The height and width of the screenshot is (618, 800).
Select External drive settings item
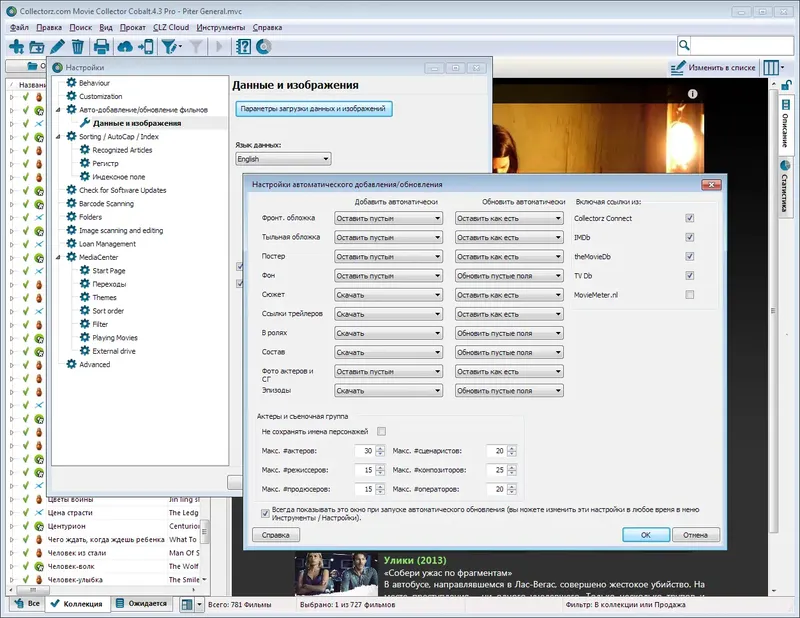pos(113,351)
